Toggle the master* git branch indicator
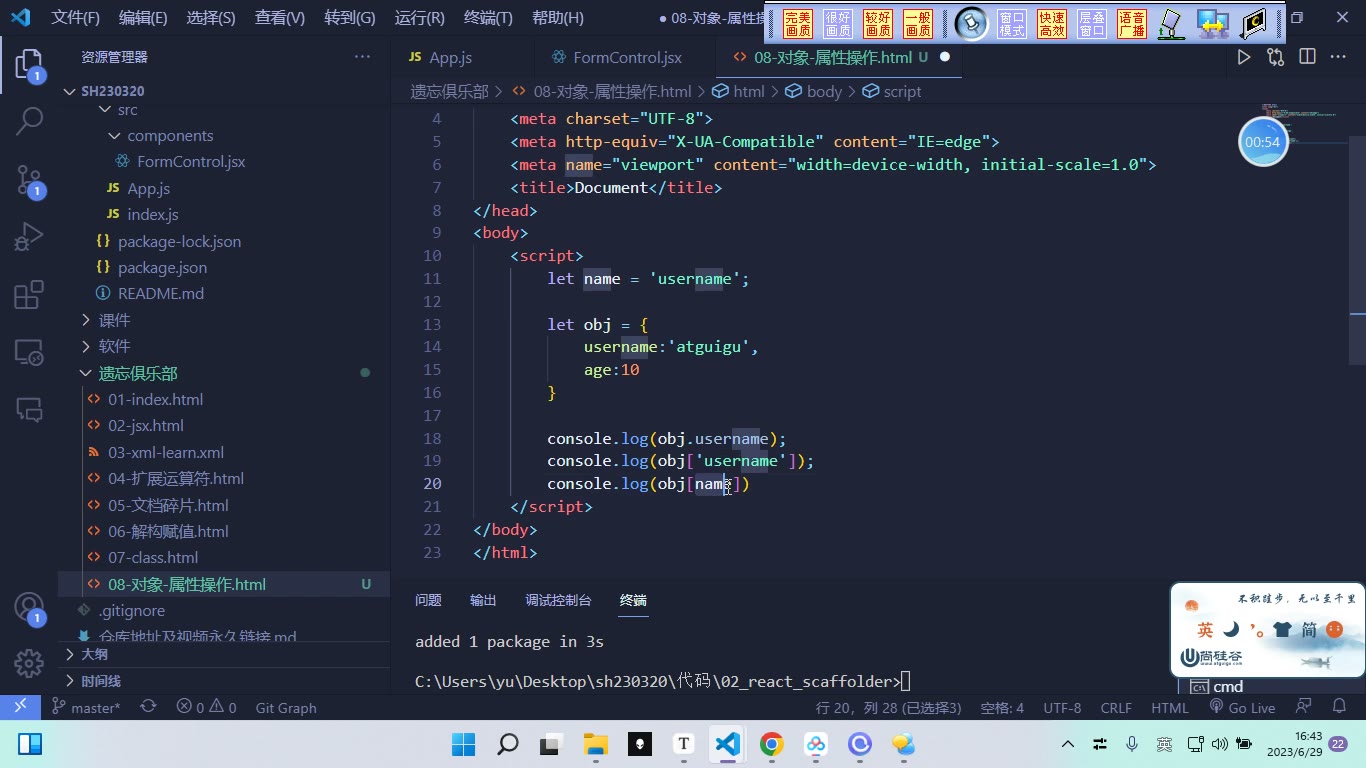 click(x=86, y=707)
